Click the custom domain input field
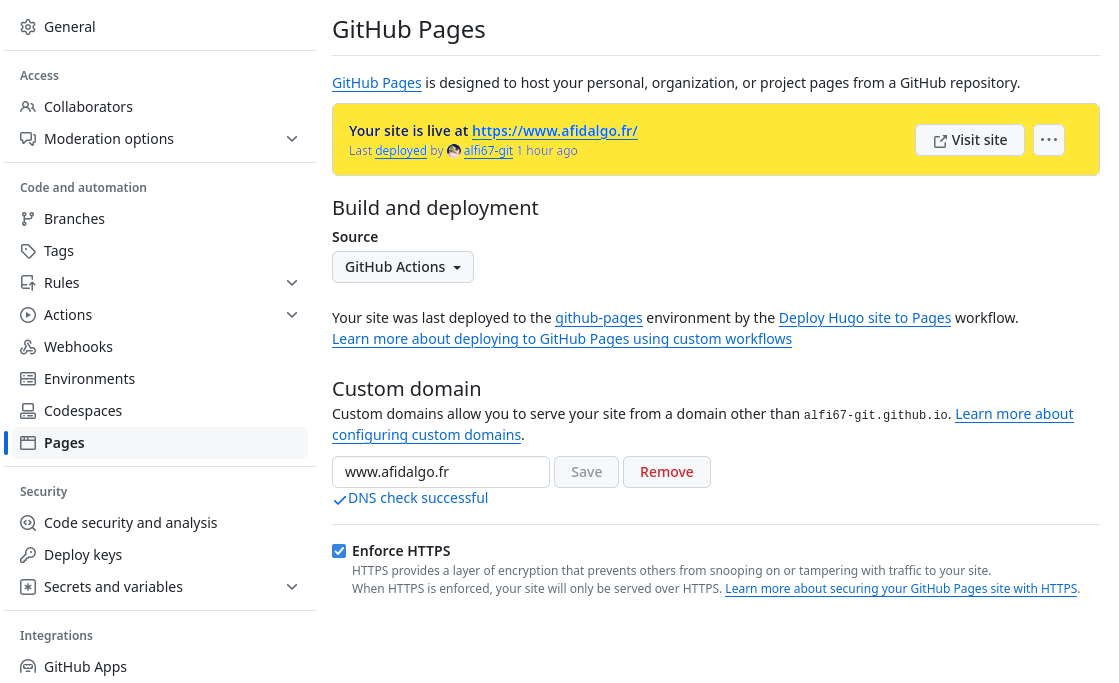1119x683 pixels. 440,472
